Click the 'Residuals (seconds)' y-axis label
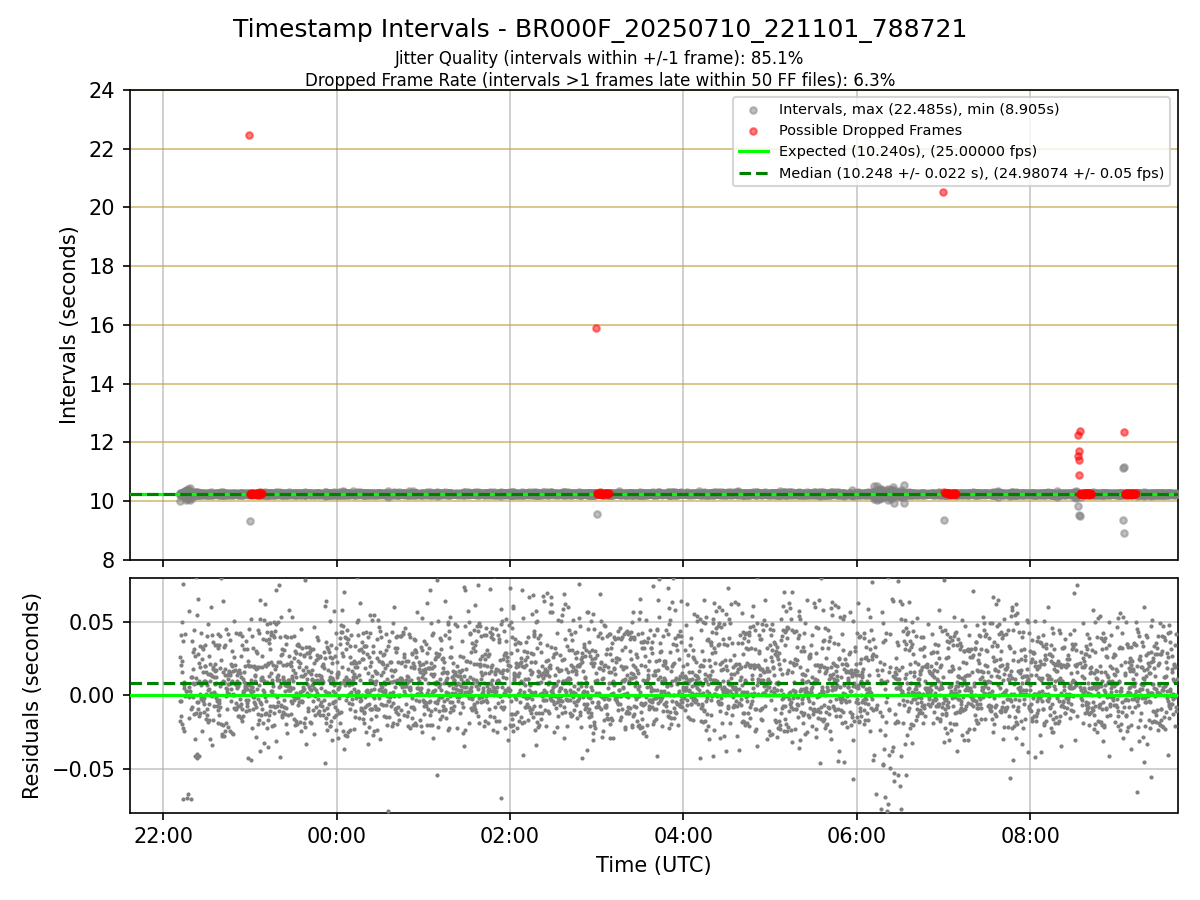The image size is (1200, 900). pyautogui.click(x=31, y=696)
